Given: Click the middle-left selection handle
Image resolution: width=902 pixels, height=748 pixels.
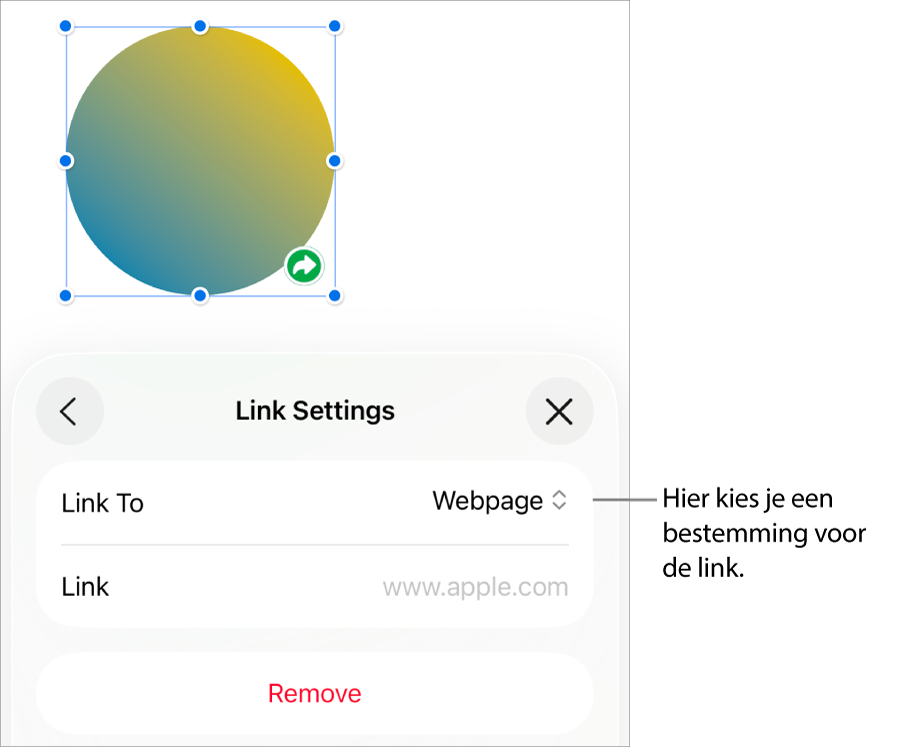Looking at the screenshot, I should point(66,161).
